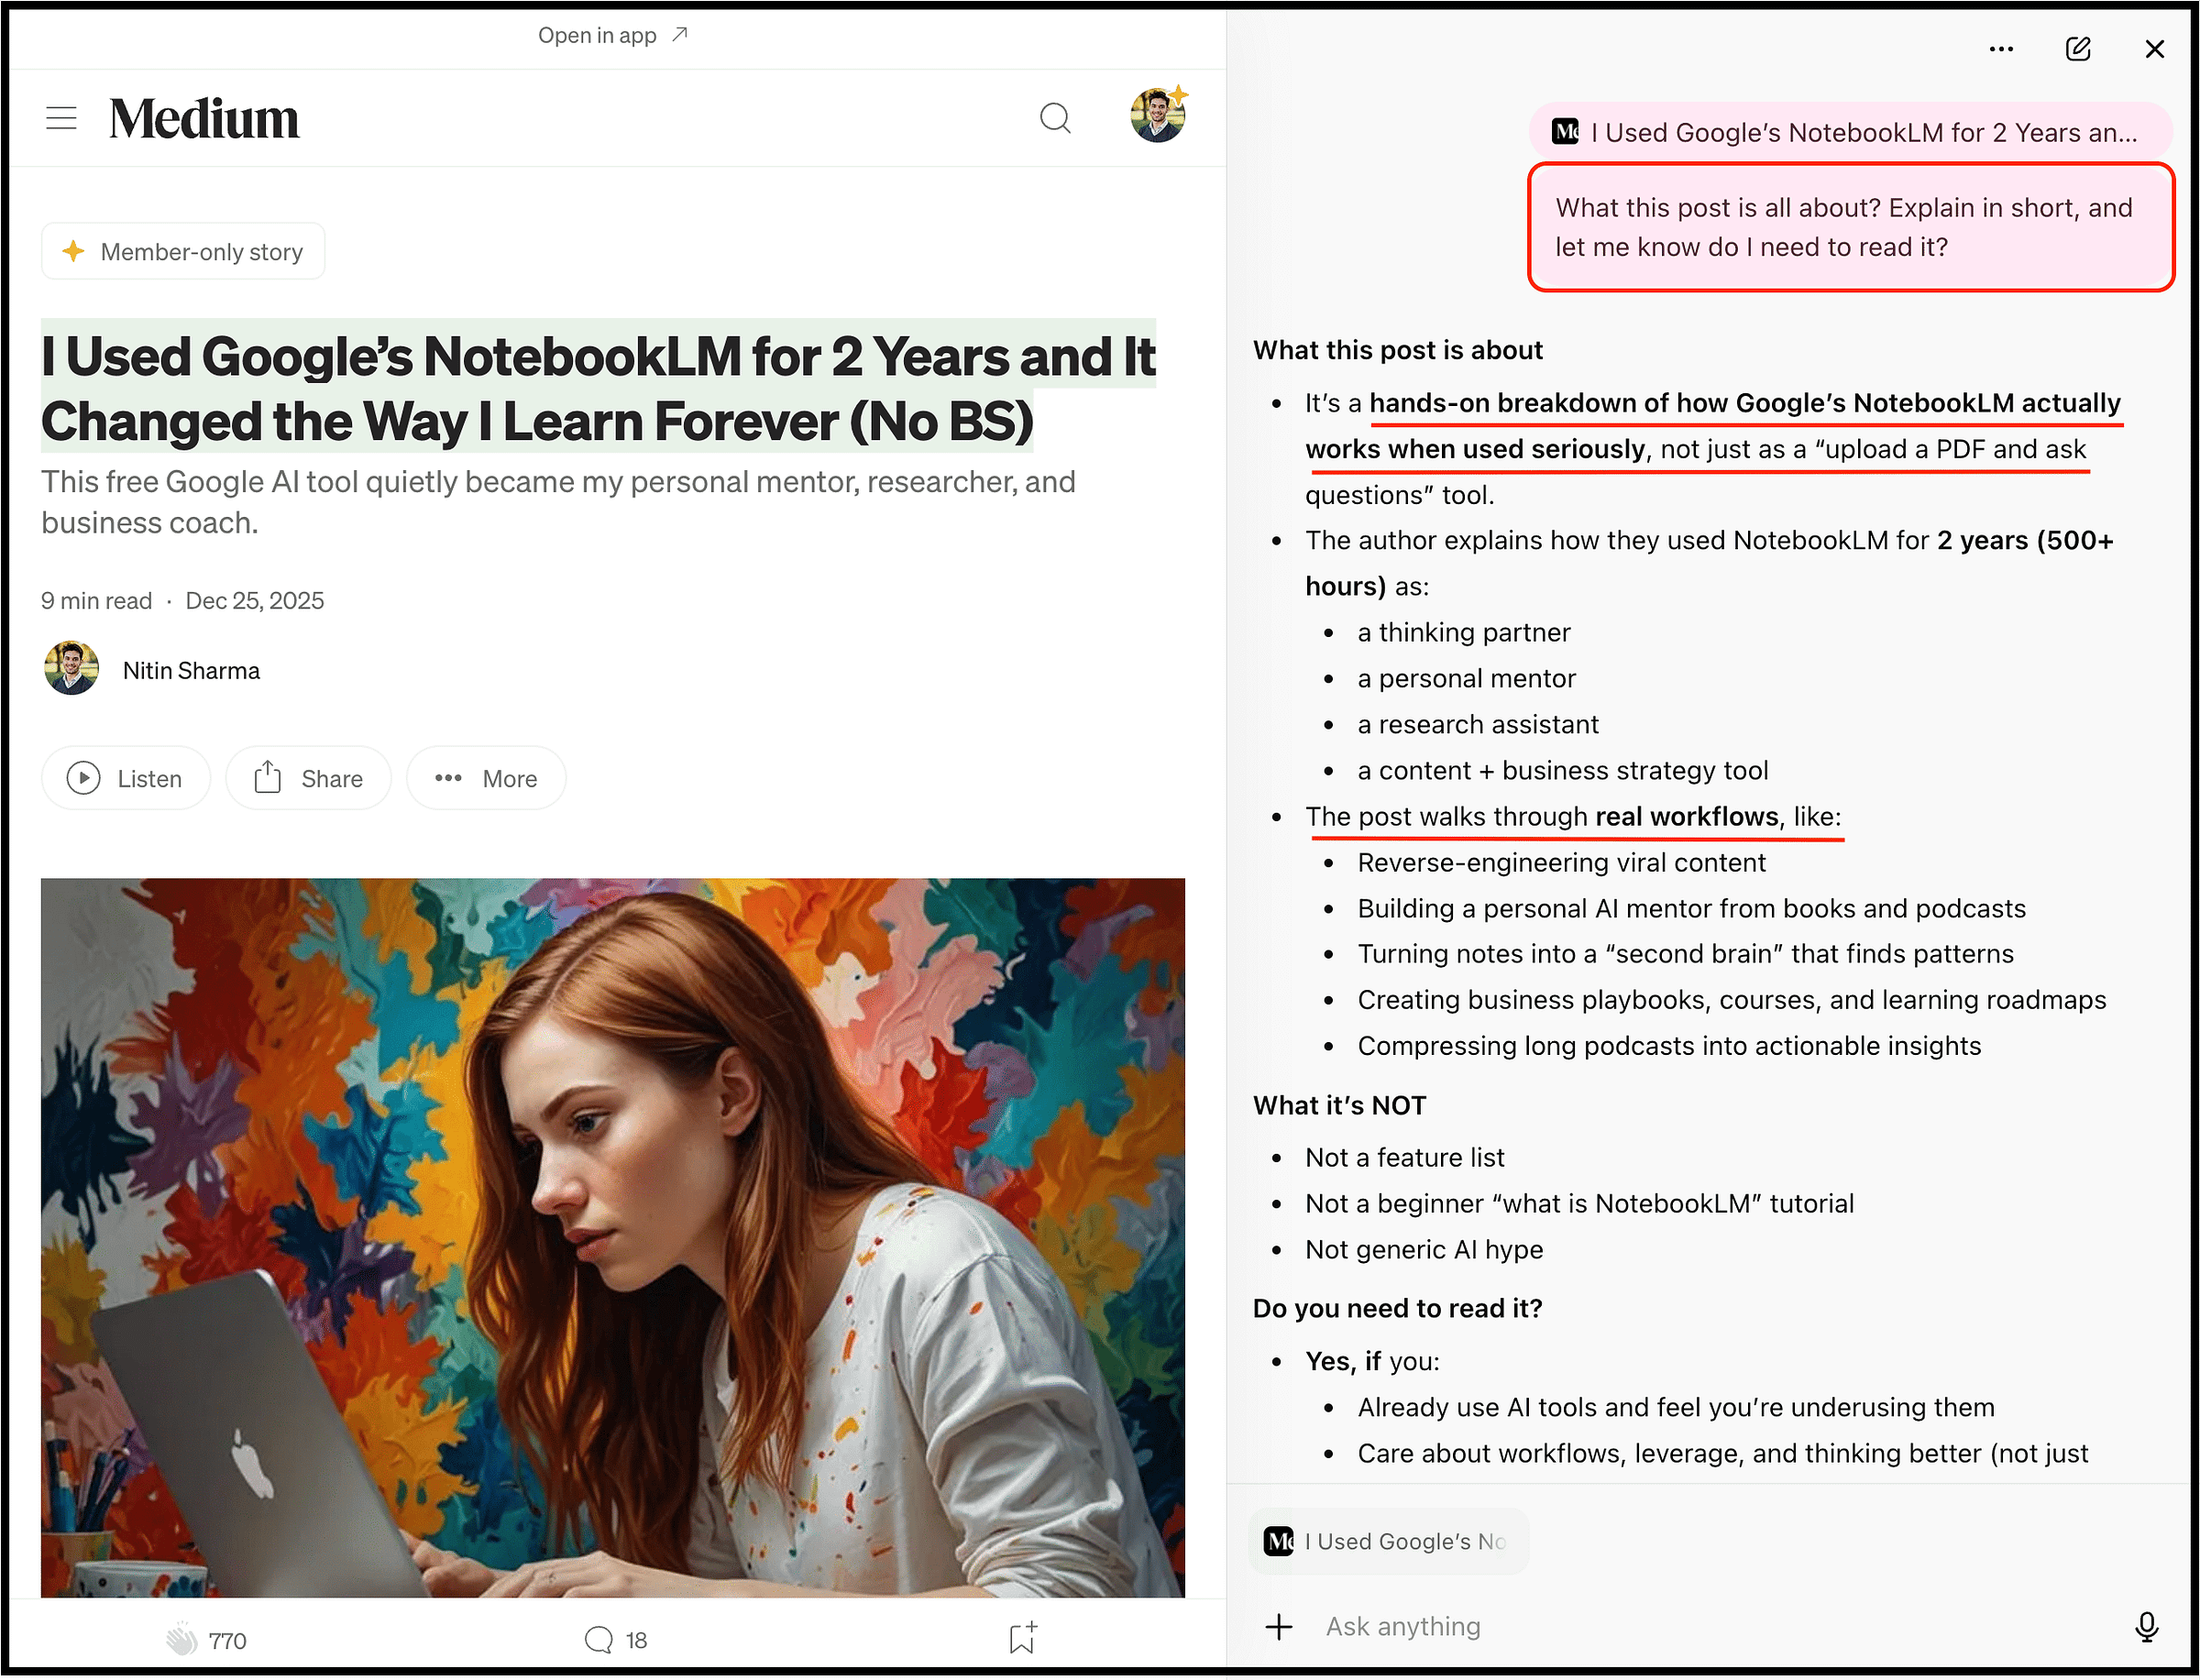Save story with the bookmark icon

click(1022, 1638)
